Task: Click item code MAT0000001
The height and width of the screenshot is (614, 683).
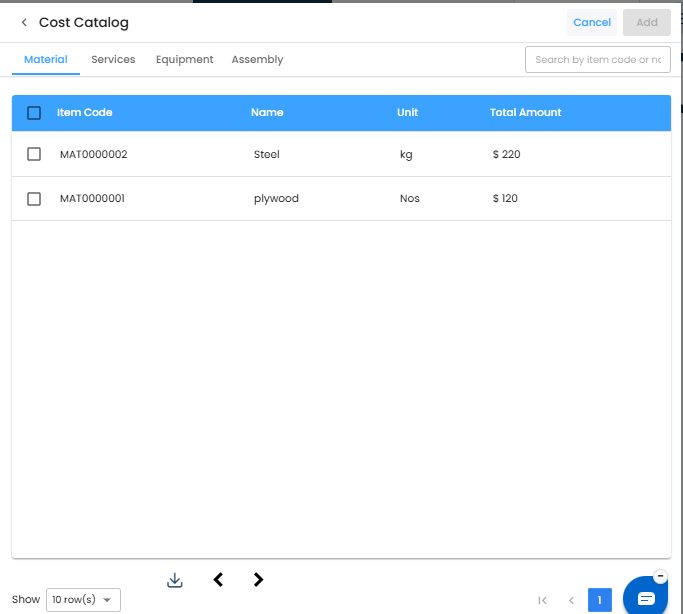Action: click(x=92, y=199)
